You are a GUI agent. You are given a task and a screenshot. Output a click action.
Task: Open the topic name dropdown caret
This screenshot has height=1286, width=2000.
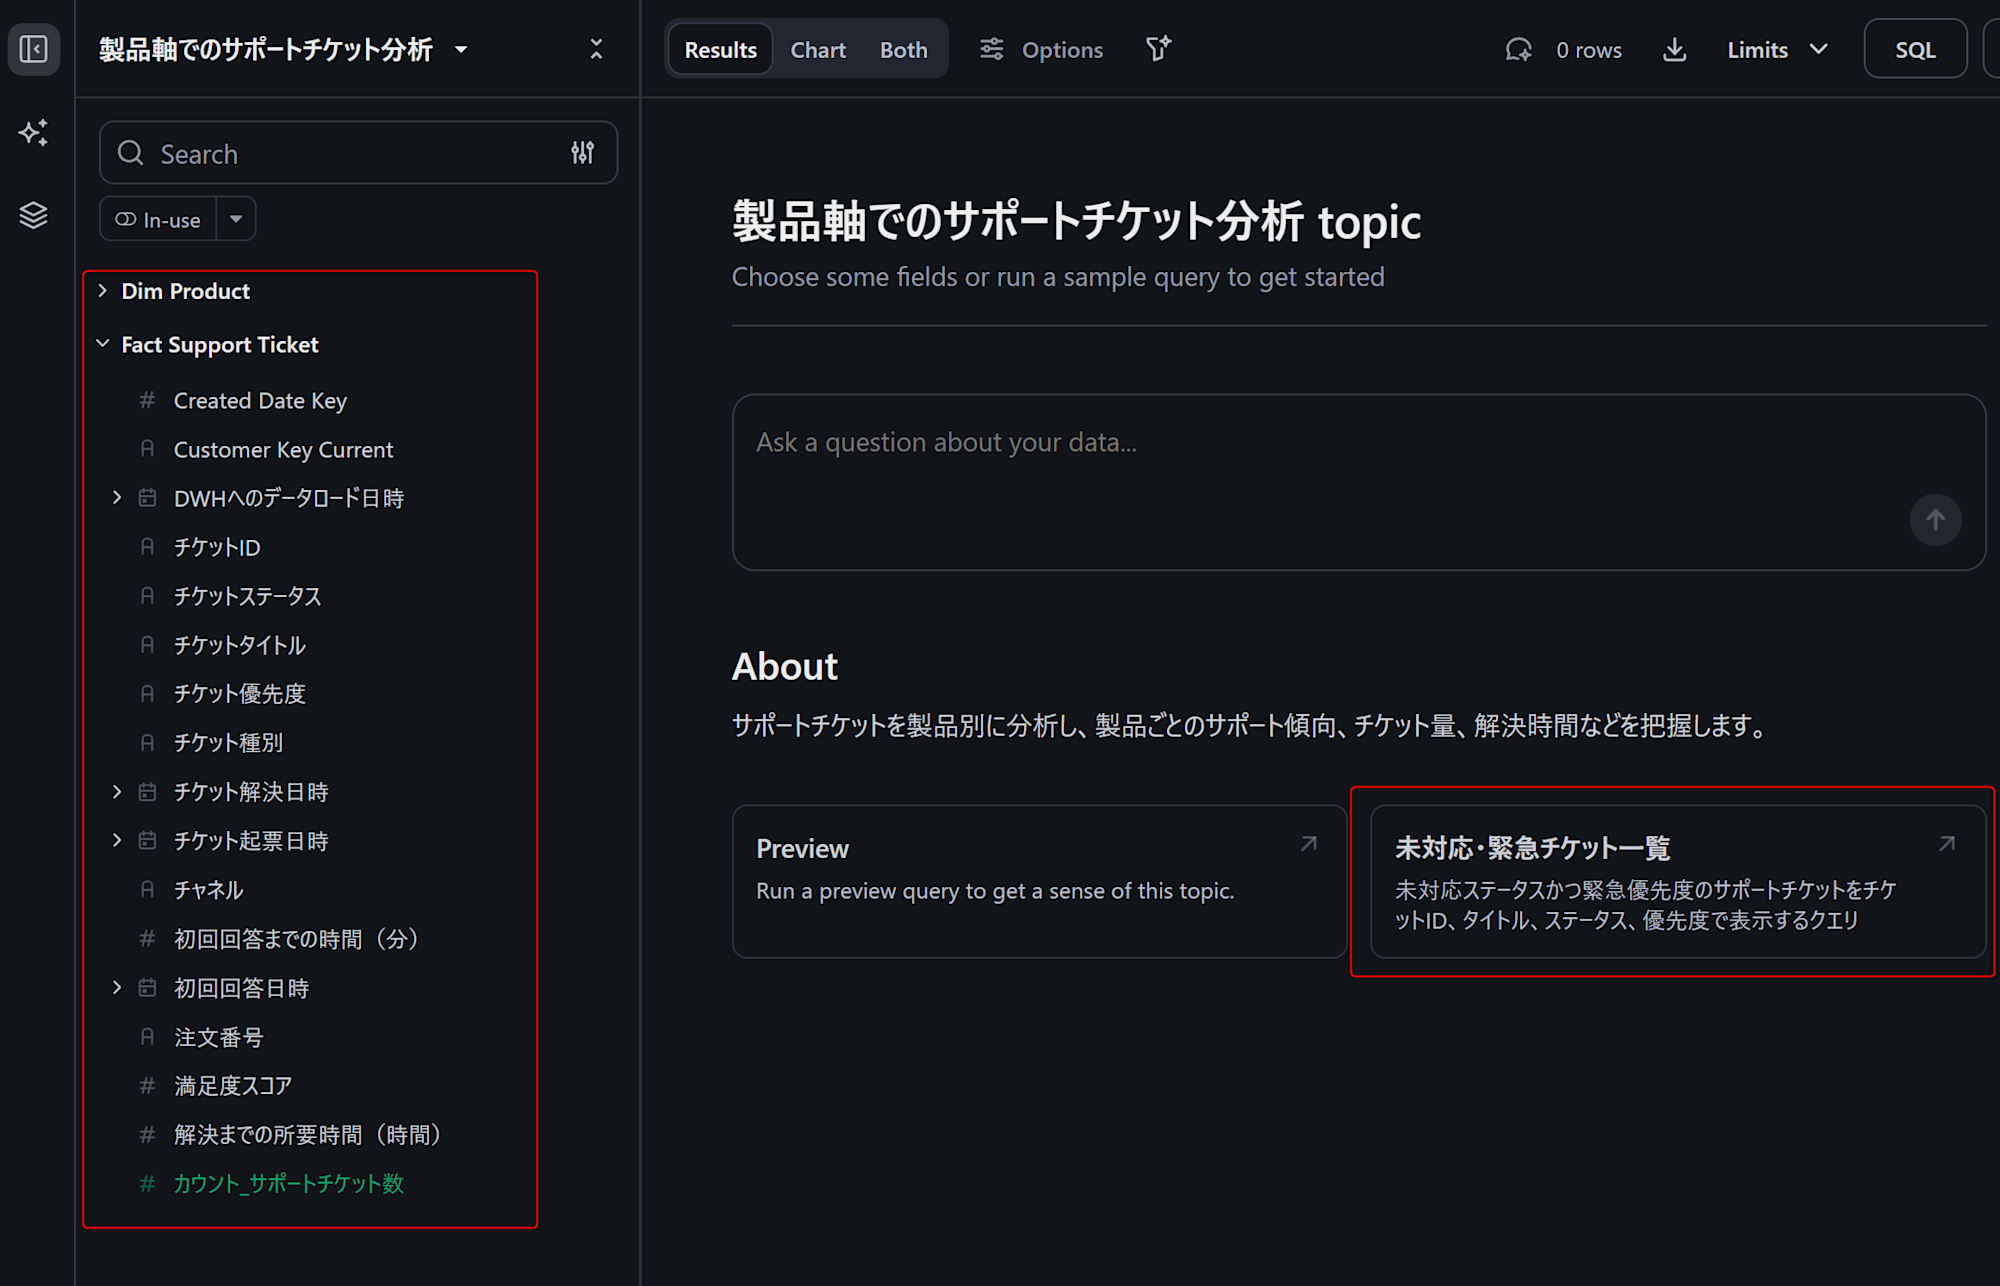[x=461, y=50]
